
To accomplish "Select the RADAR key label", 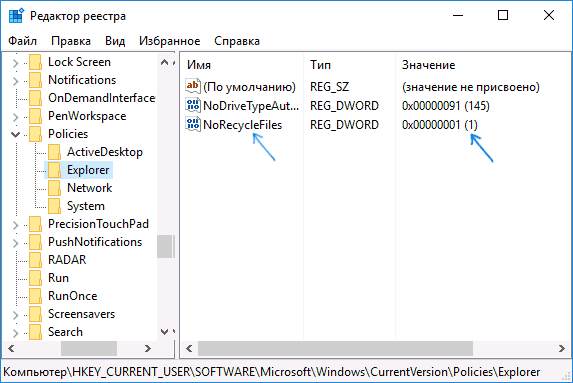I will (67, 260).
